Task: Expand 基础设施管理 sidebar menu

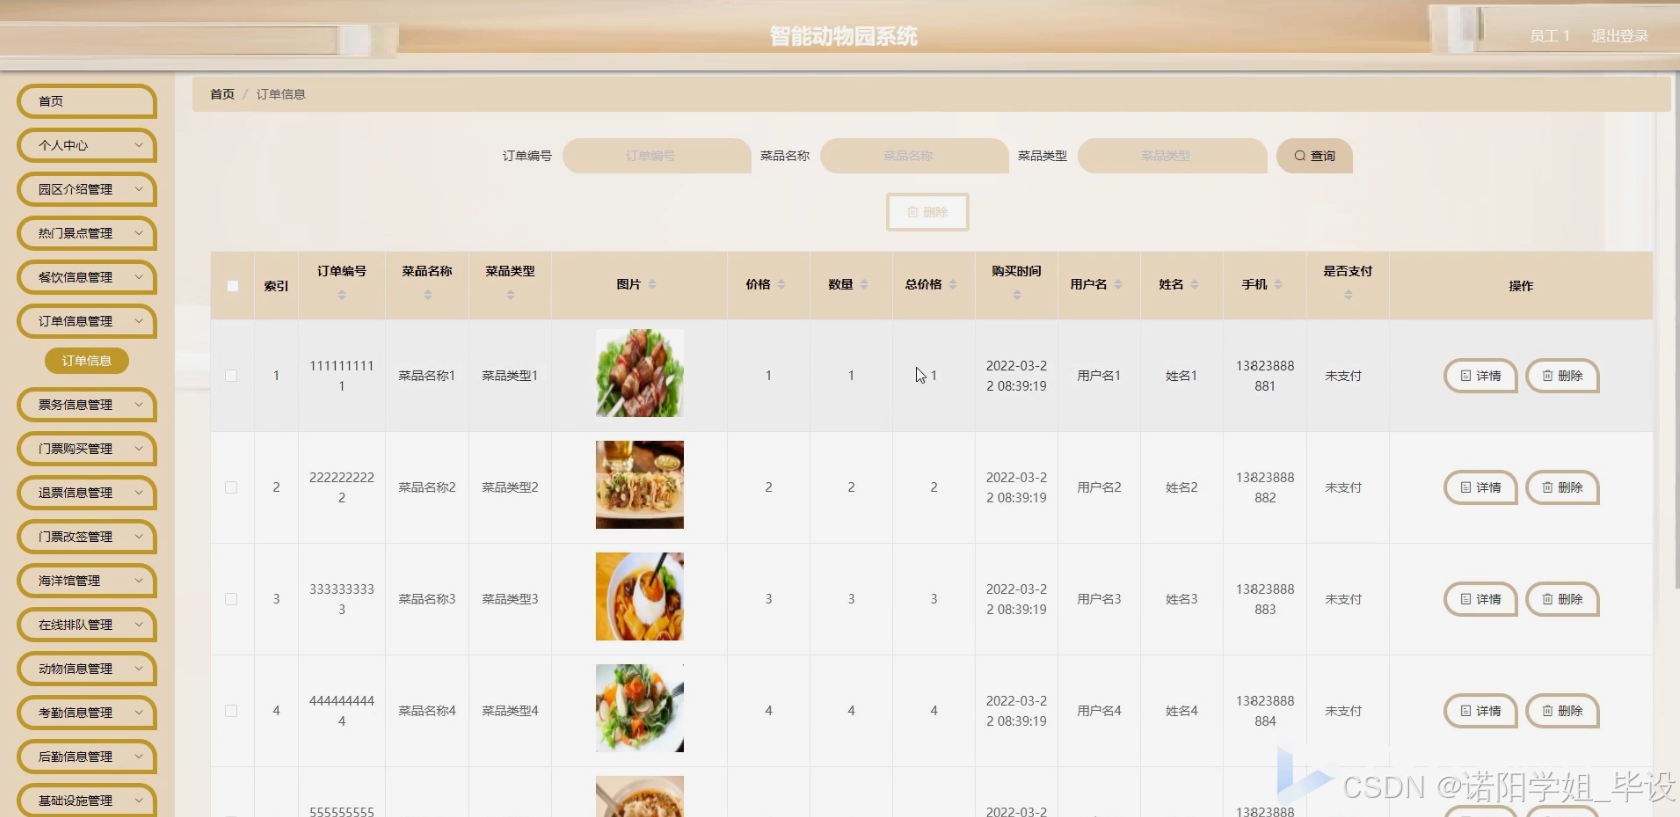Action: coord(87,800)
